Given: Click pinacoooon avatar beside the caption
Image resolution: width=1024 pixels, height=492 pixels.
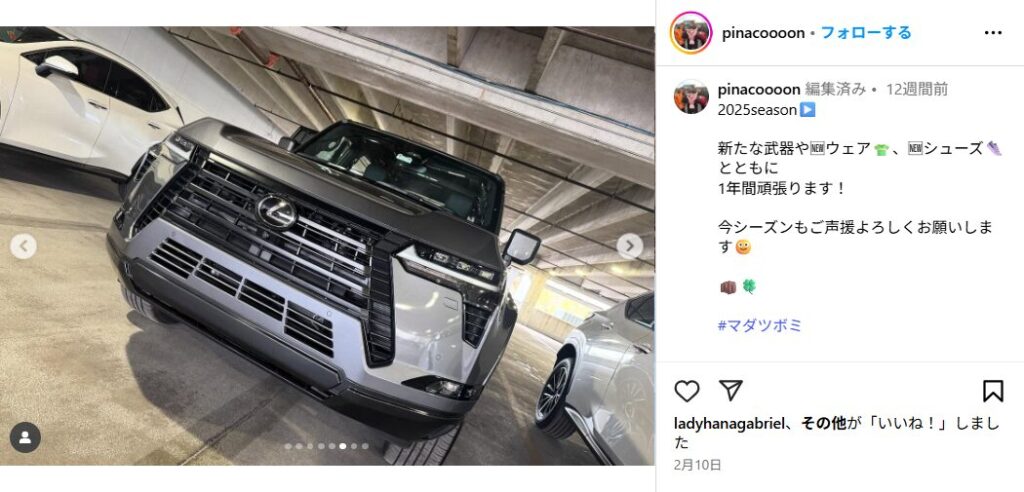Looking at the screenshot, I should tap(692, 97).
